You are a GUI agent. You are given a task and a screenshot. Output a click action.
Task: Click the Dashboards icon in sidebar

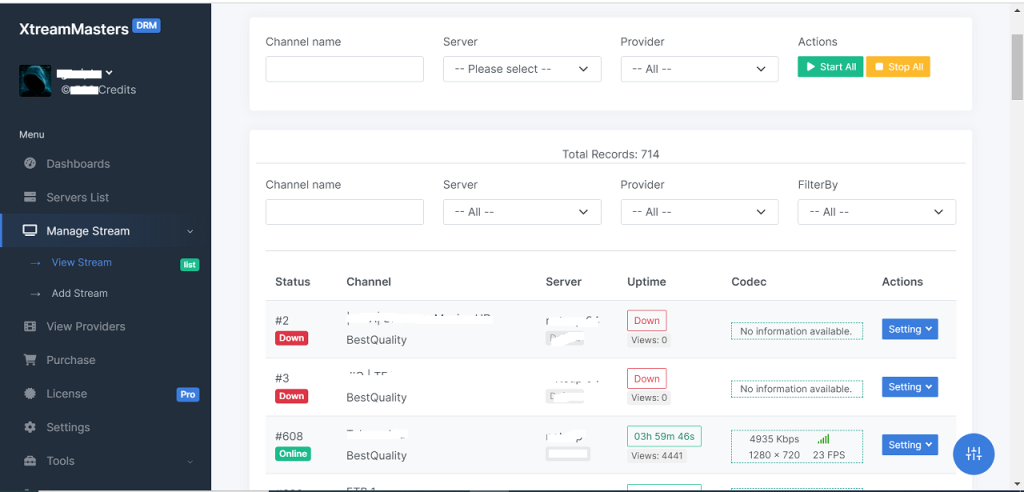(30, 164)
